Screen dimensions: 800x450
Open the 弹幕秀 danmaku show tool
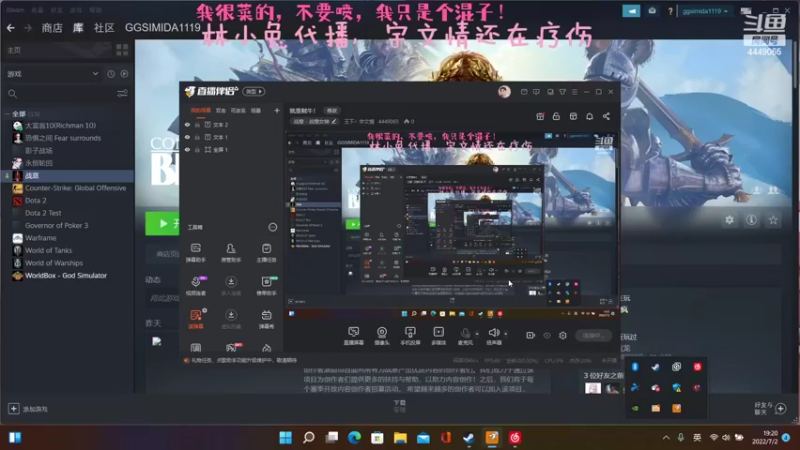coord(266,318)
